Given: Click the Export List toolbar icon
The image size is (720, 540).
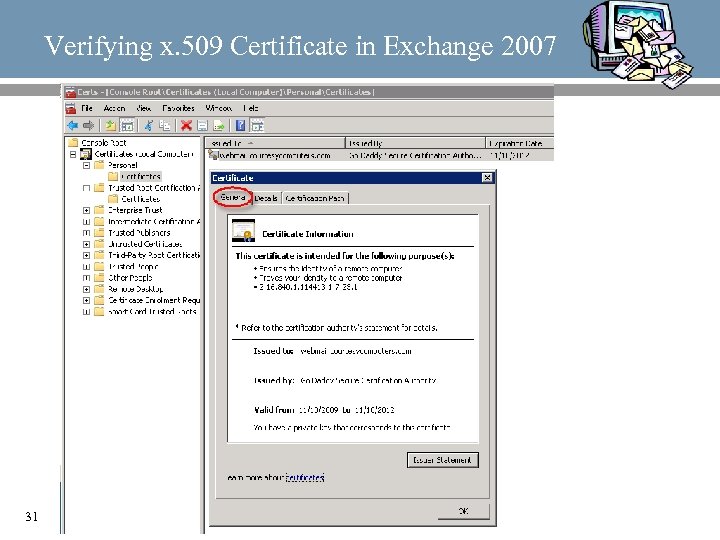Looking at the screenshot, I should click(x=219, y=125).
